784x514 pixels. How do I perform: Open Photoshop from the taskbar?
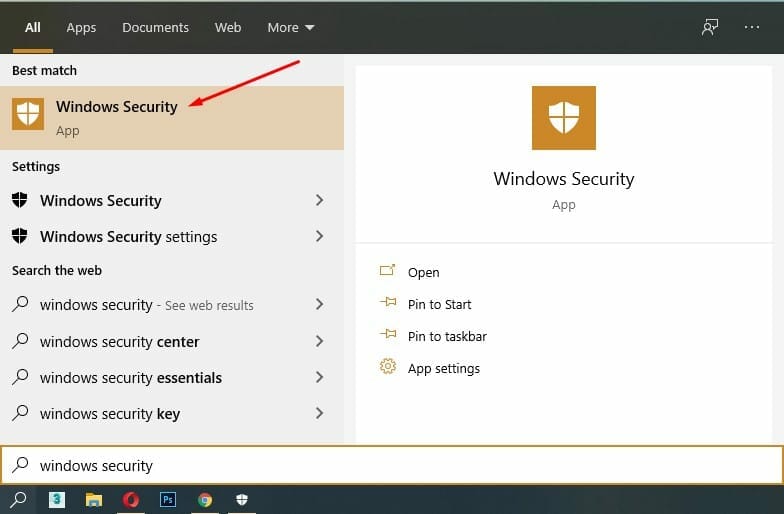coord(168,500)
